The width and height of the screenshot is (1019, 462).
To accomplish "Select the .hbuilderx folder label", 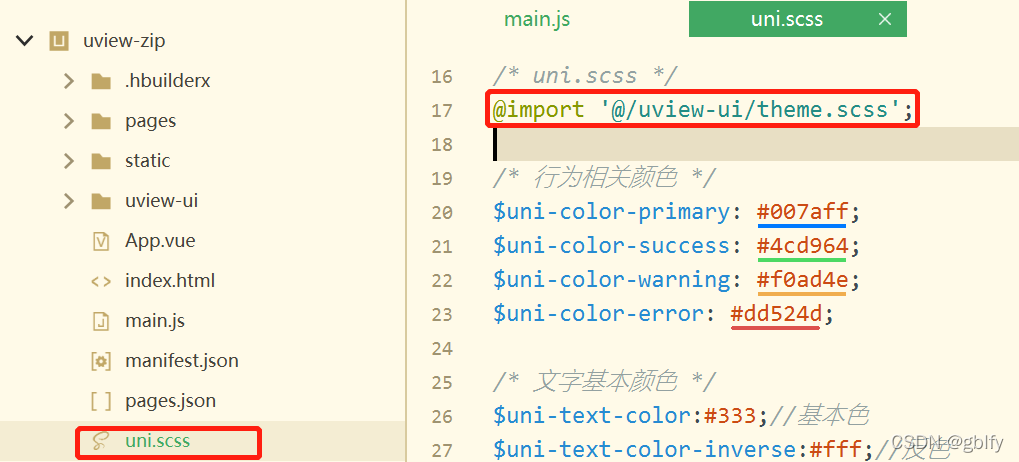I will click(x=168, y=81).
